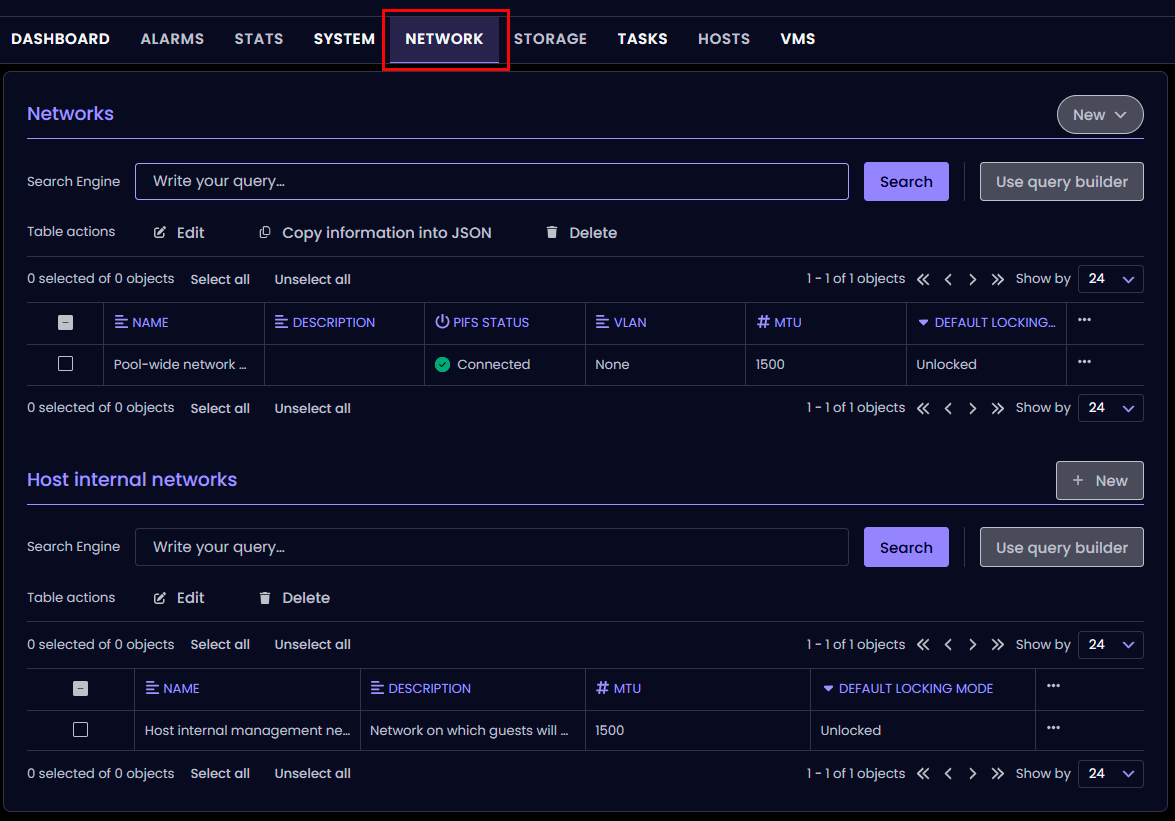The width and height of the screenshot is (1175, 821).
Task: Click the Networks search query input field
Action: coord(491,182)
